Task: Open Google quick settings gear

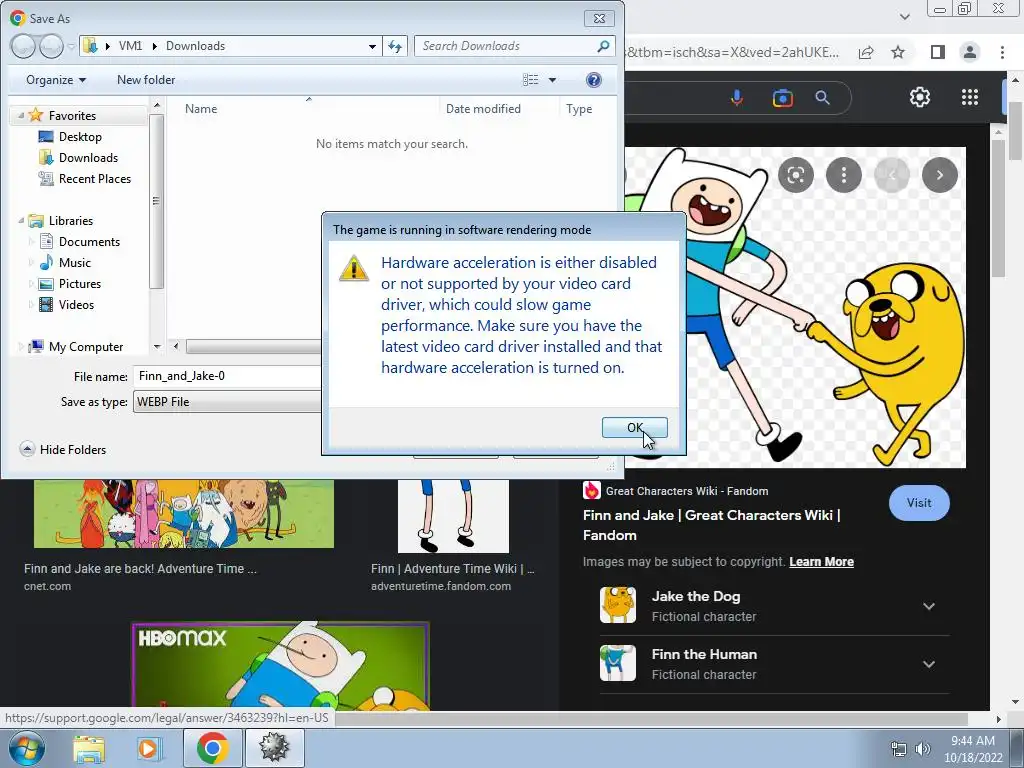Action: [920, 97]
